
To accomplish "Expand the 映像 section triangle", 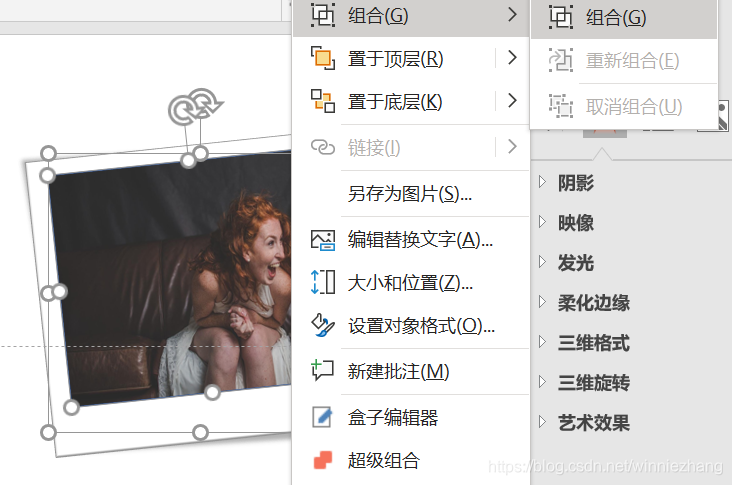I will (x=542, y=221).
